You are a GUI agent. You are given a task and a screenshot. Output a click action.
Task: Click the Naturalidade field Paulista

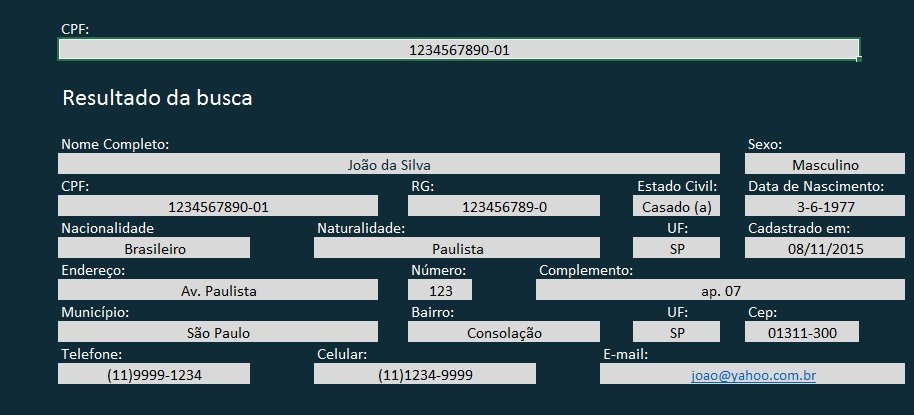click(x=457, y=248)
